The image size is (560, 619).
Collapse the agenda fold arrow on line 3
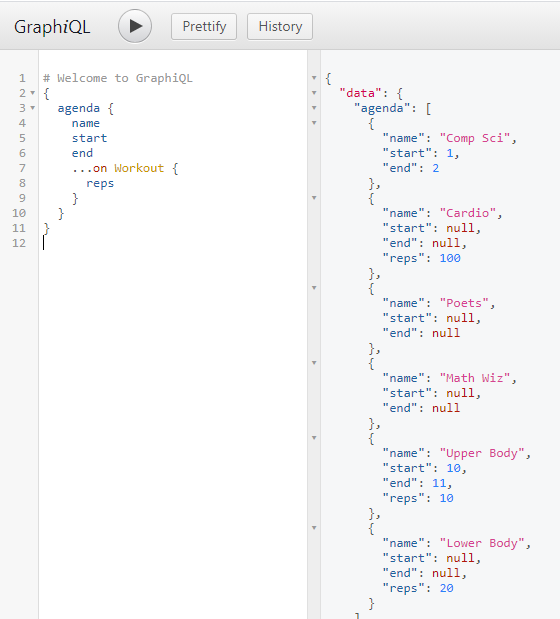tap(33, 108)
